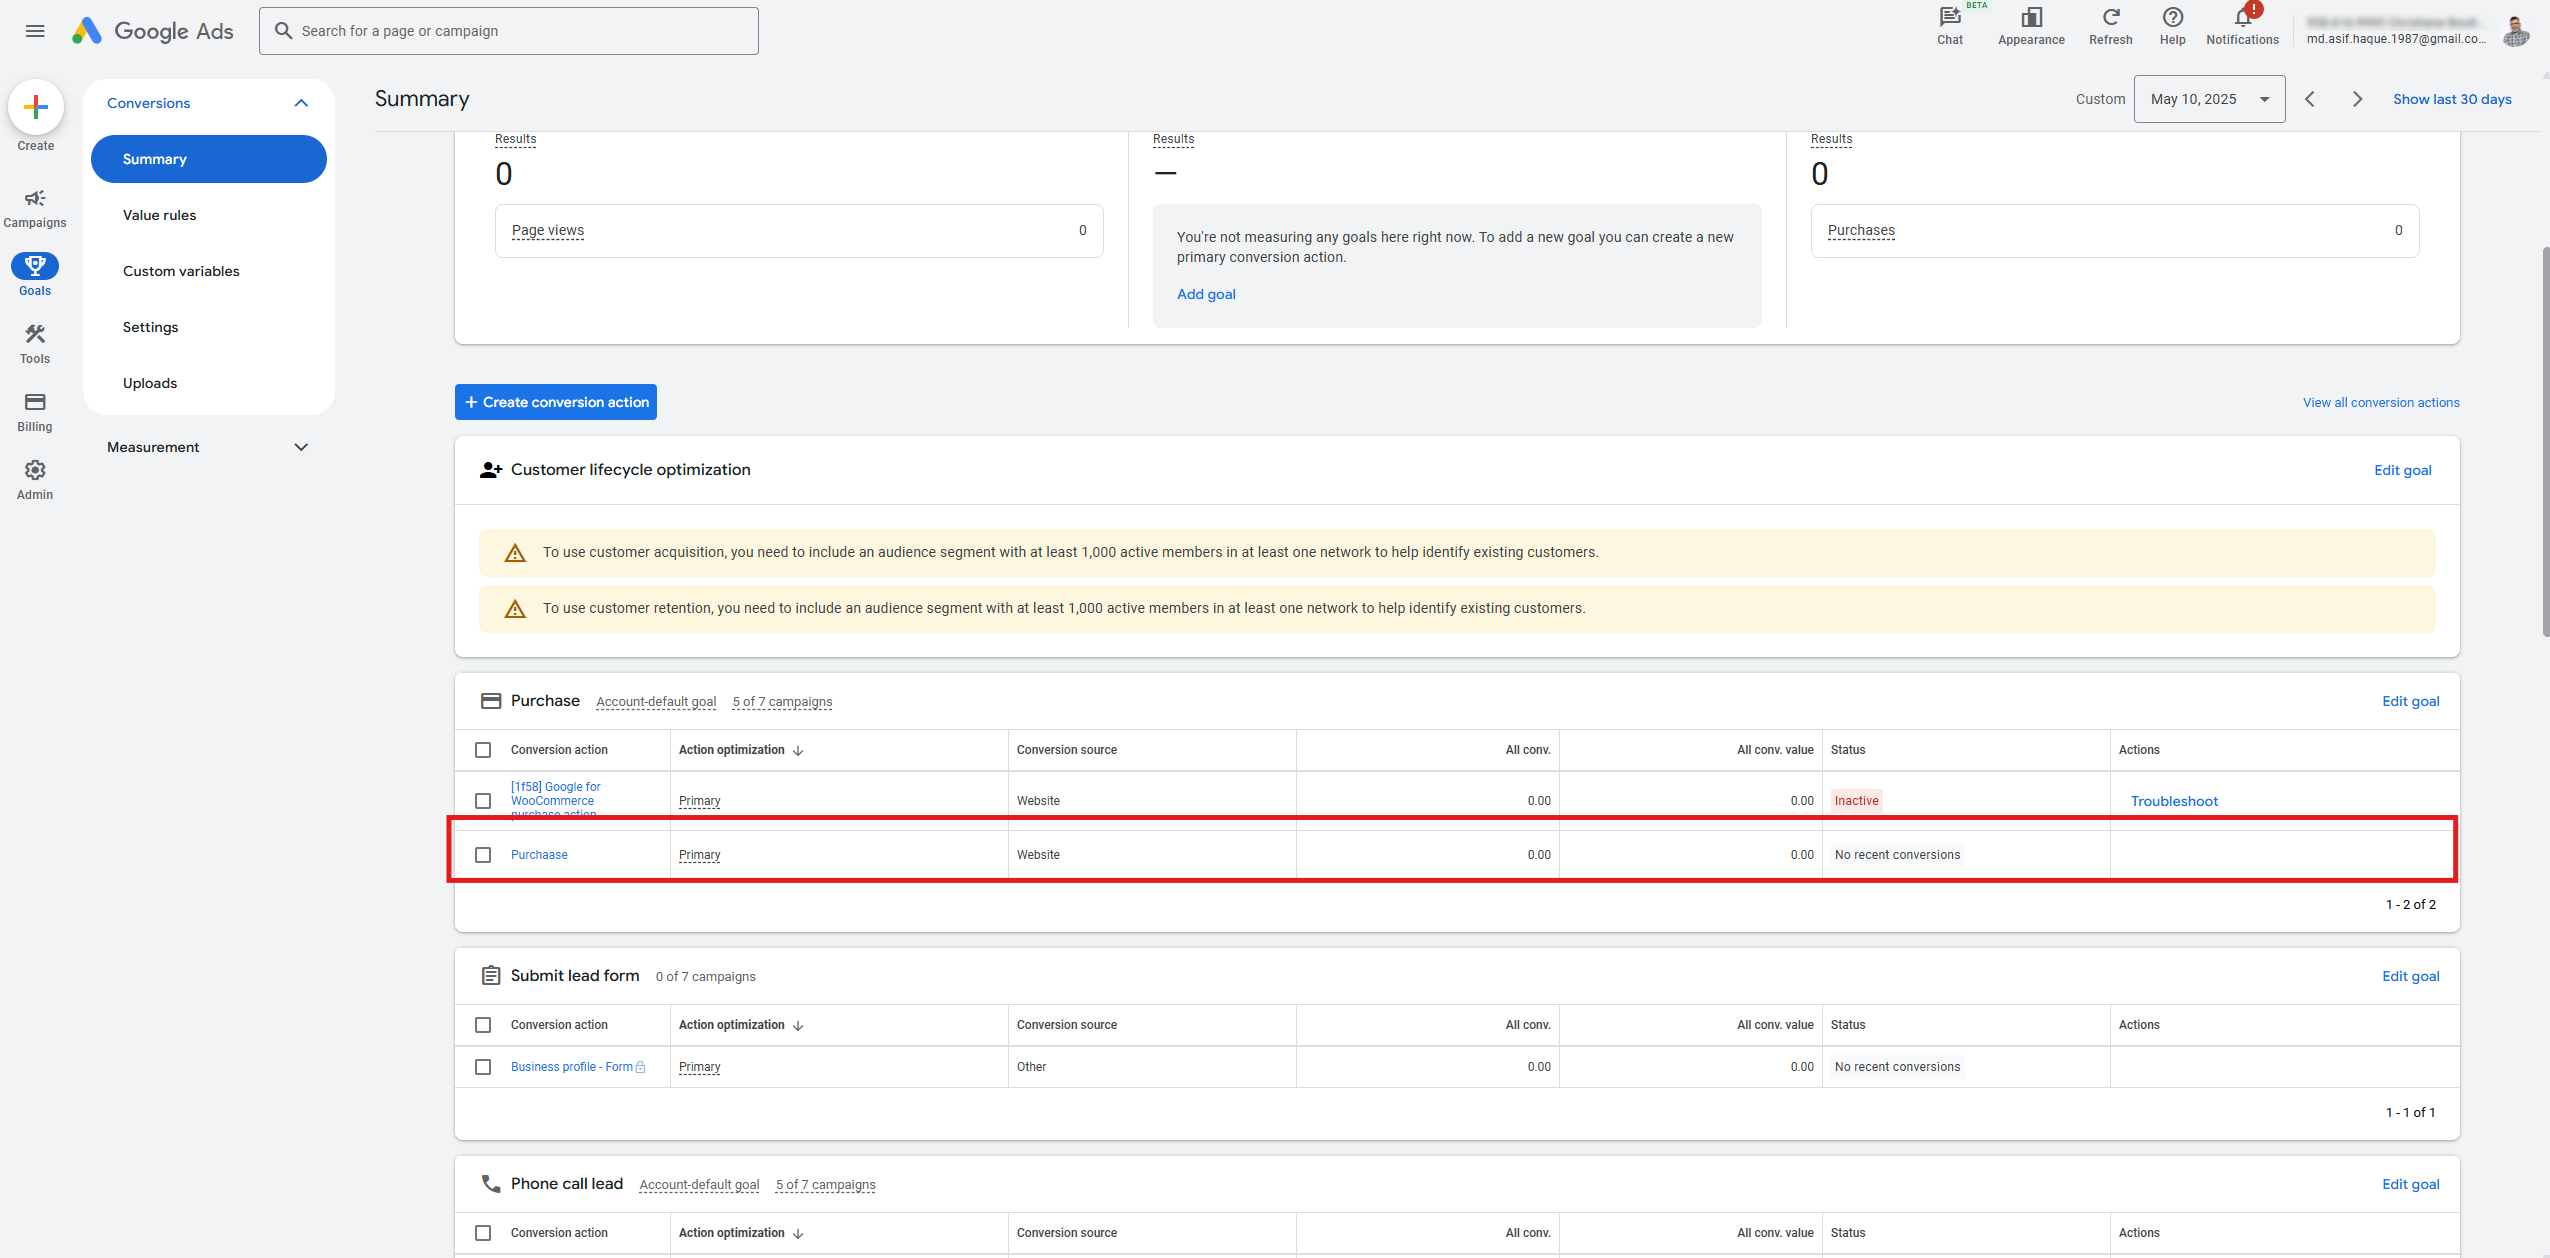Toggle select-all checkbox in Purchase table
The image size is (2550, 1258).
(x=483, y=750)
